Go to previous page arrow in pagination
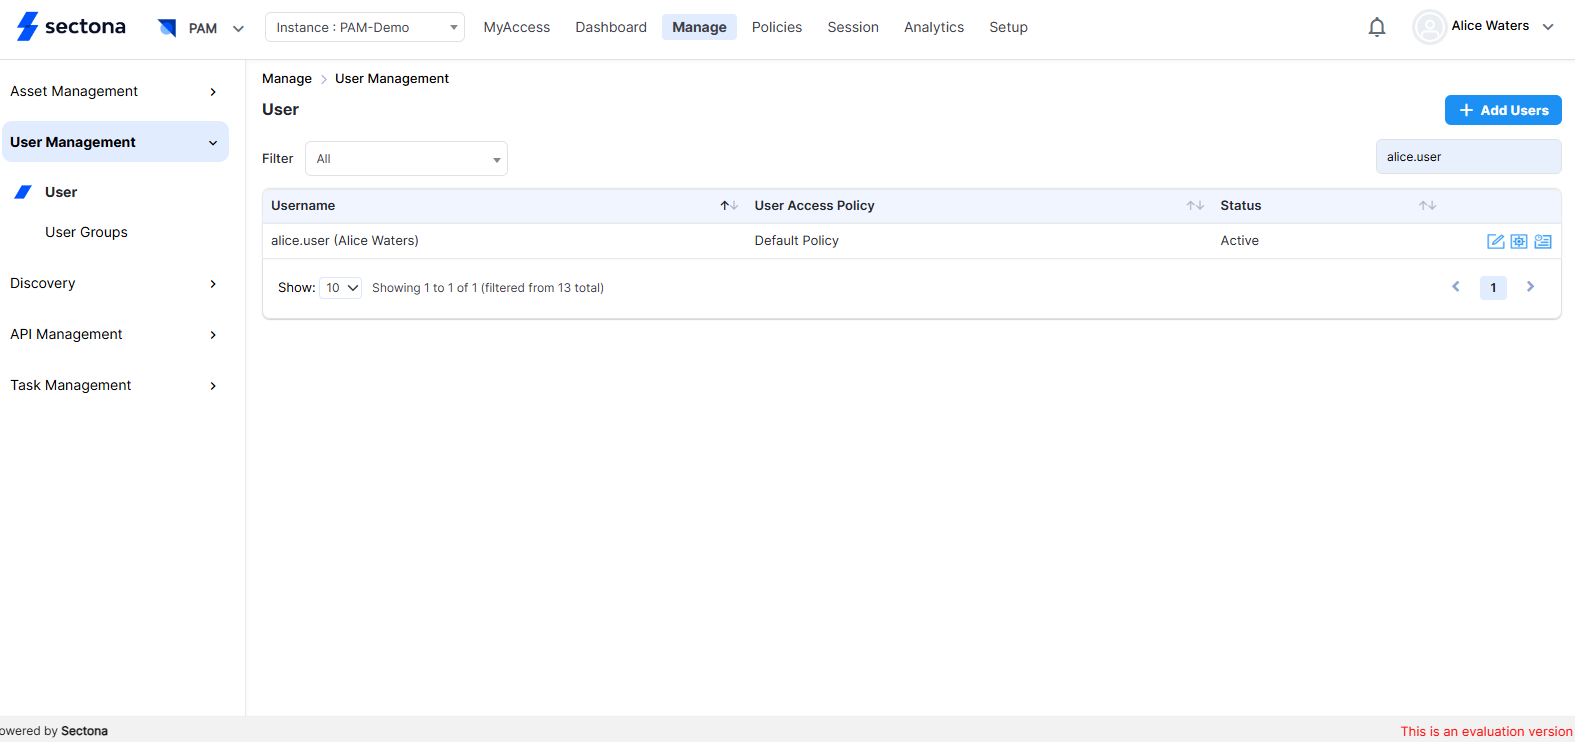This screenshot has height=742, width=1575. (x=1456, y=287)
